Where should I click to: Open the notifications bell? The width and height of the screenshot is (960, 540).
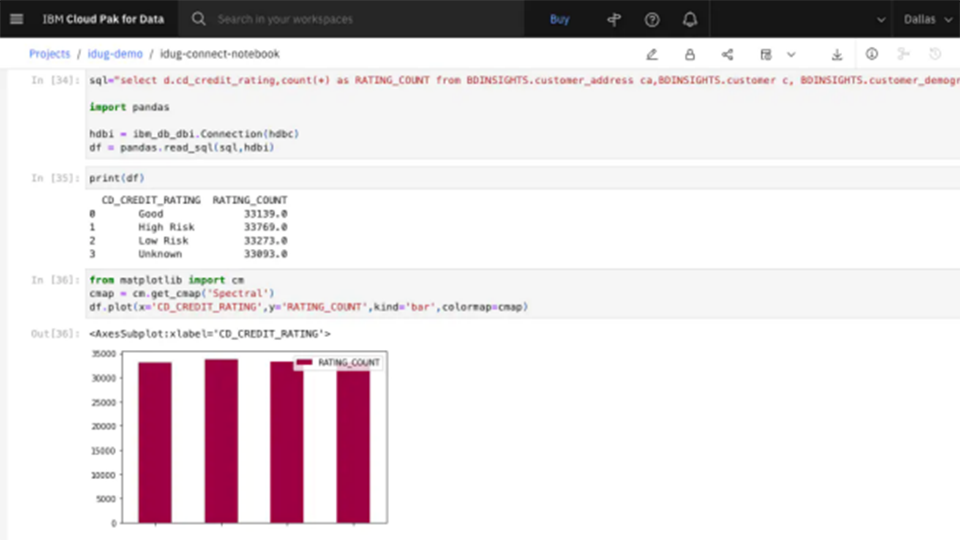coord(690,20)
